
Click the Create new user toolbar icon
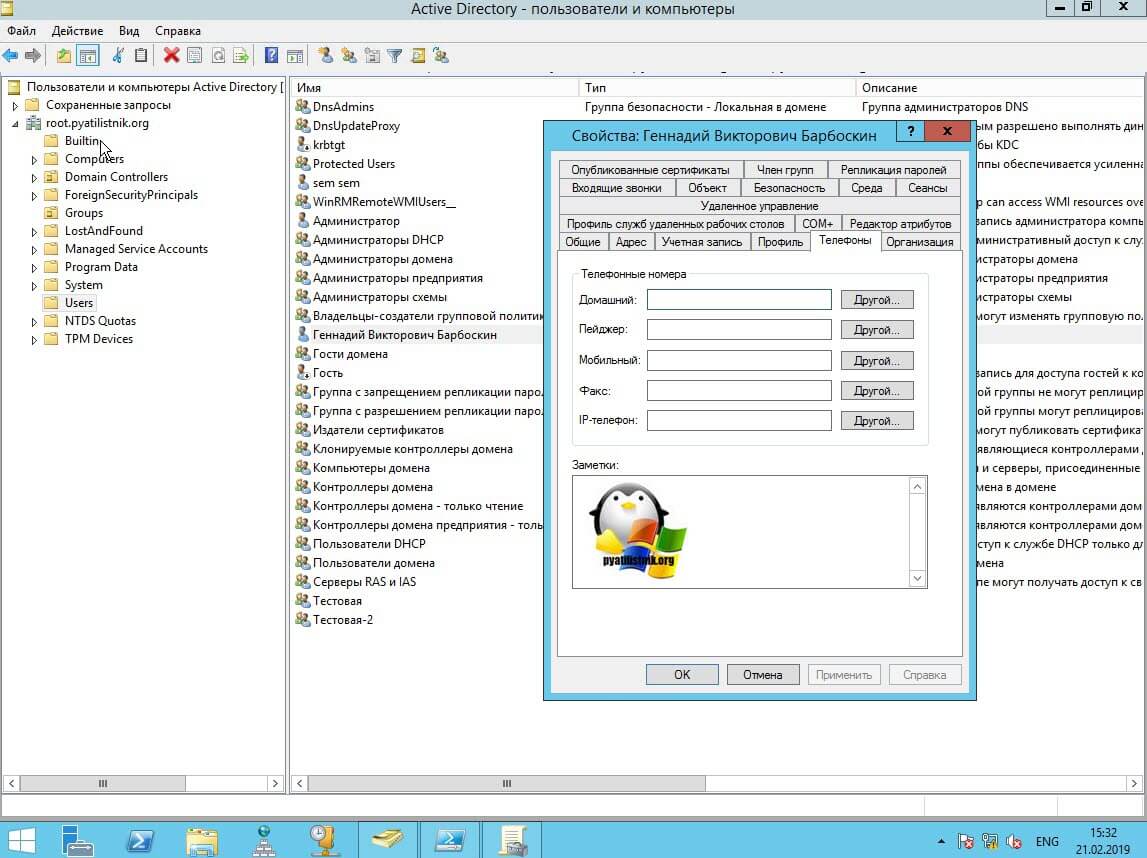click(325, 56)
